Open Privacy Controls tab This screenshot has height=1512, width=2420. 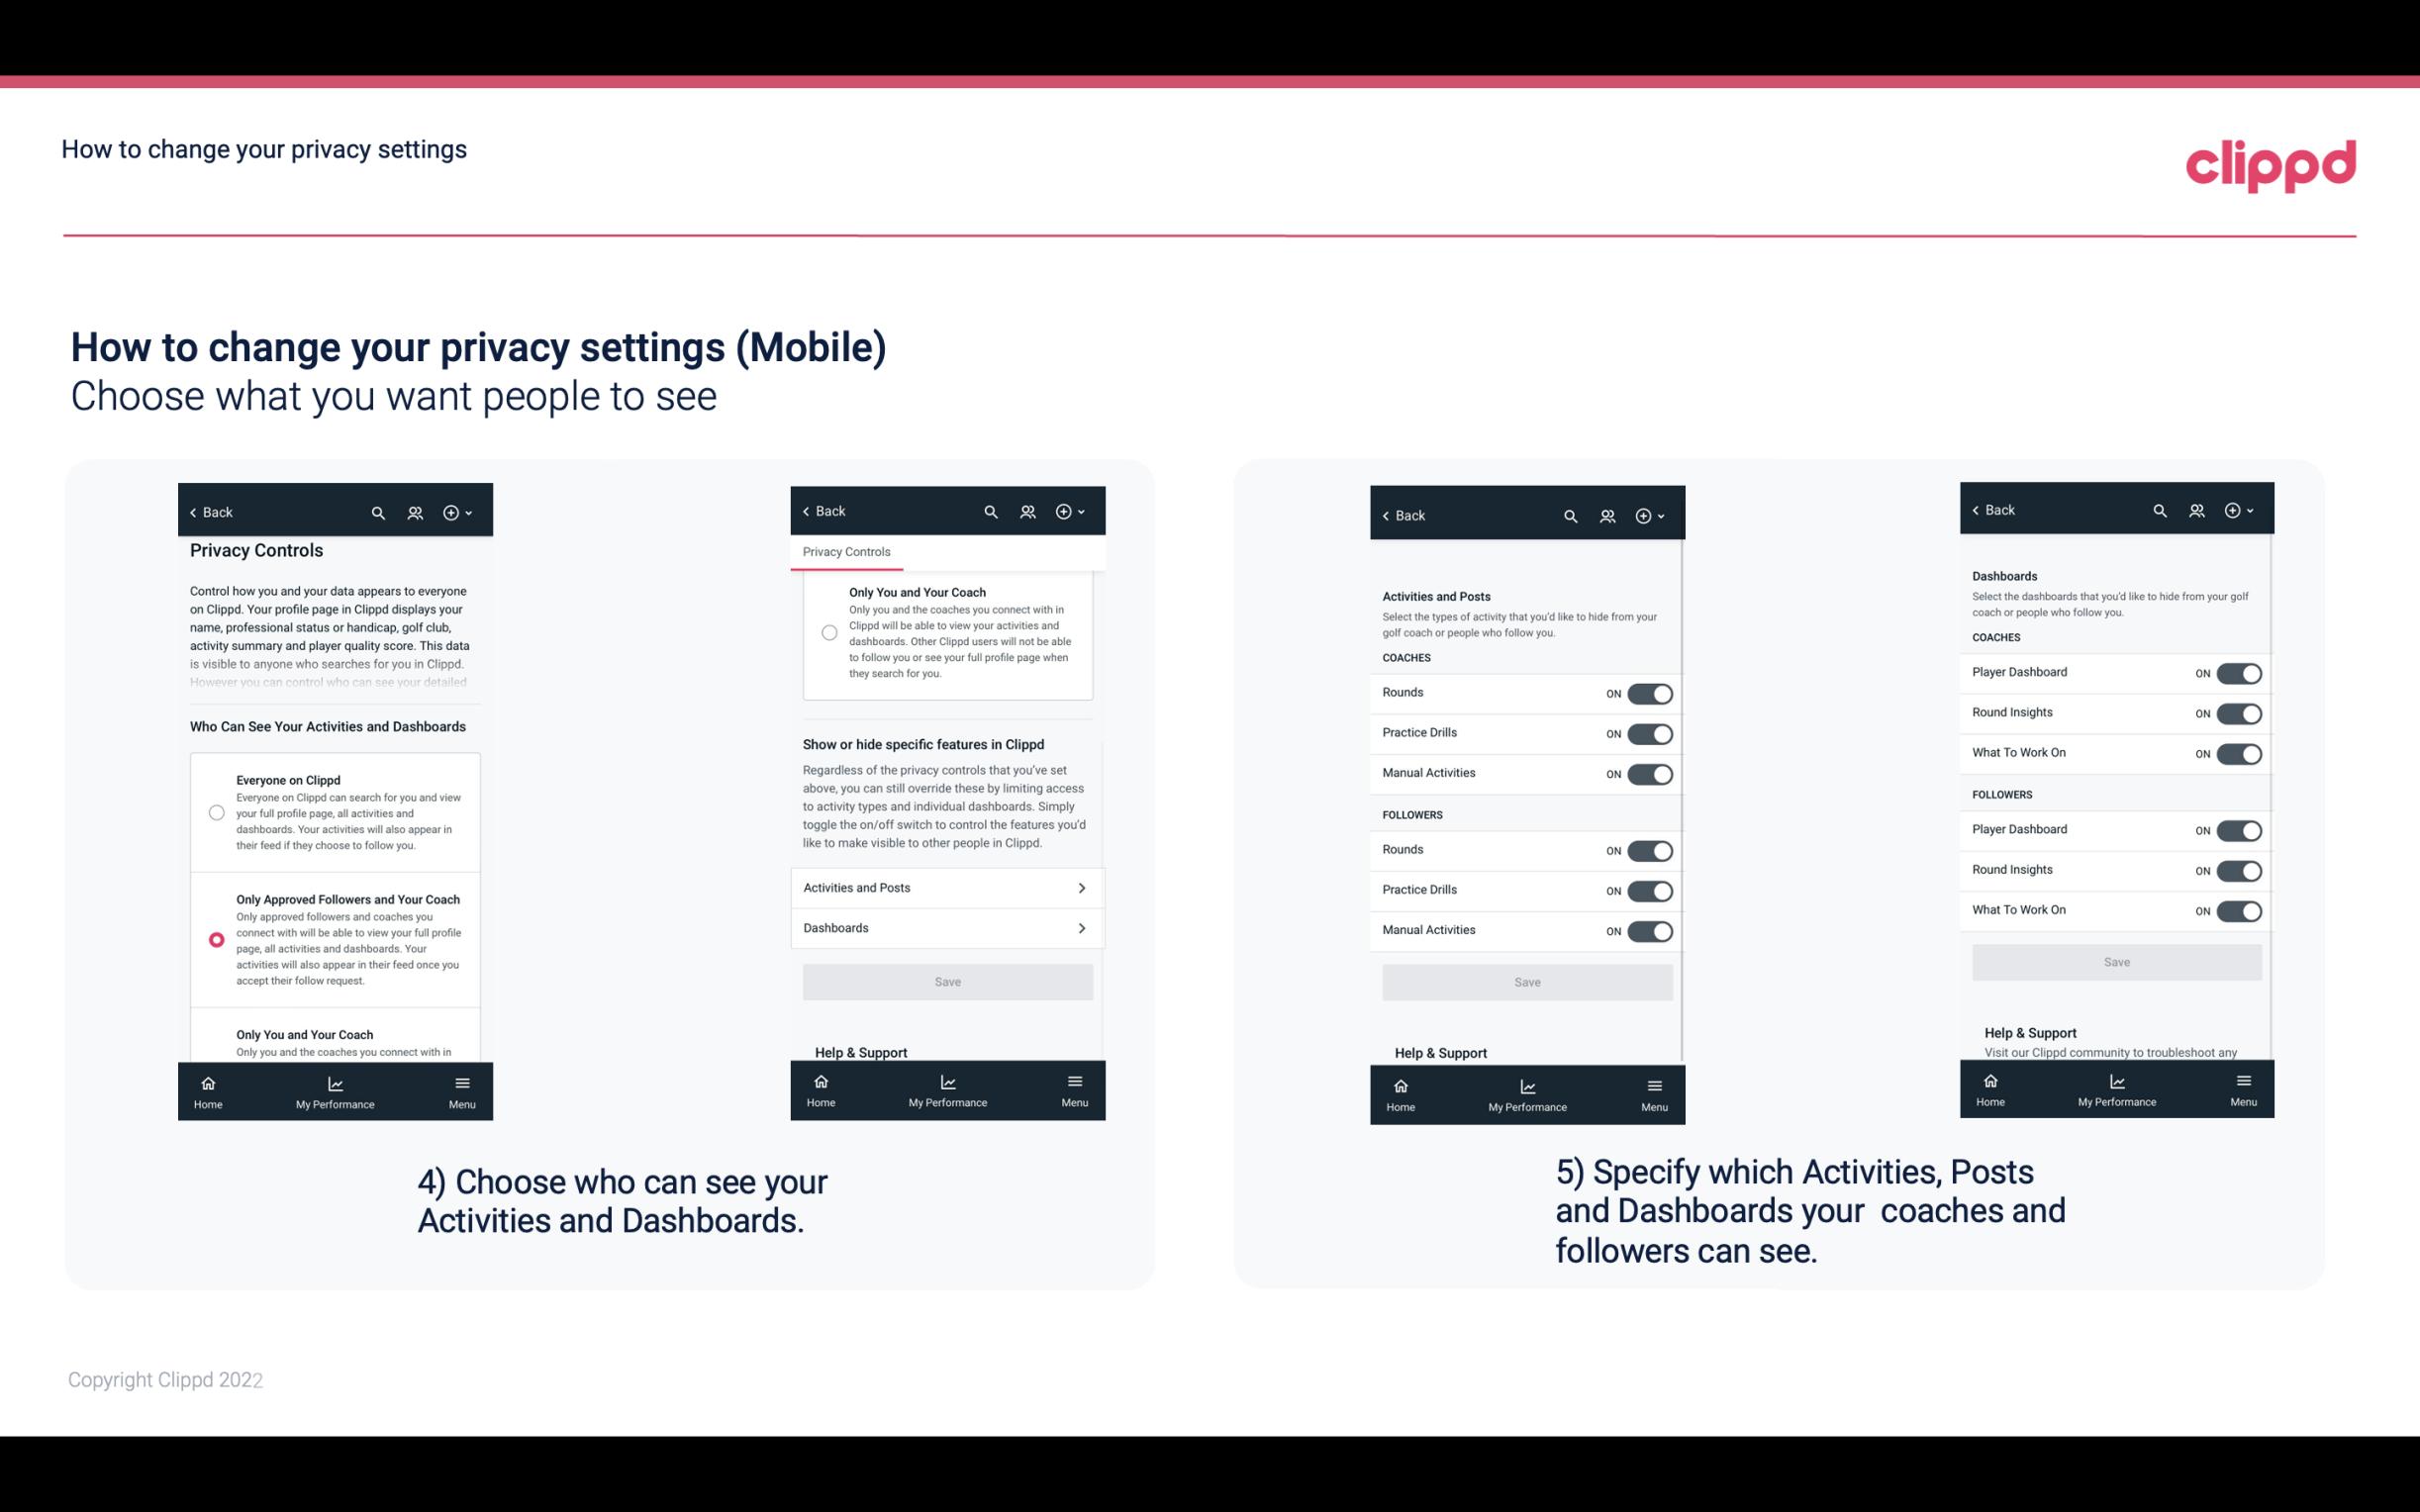click(x=845, y=552)
